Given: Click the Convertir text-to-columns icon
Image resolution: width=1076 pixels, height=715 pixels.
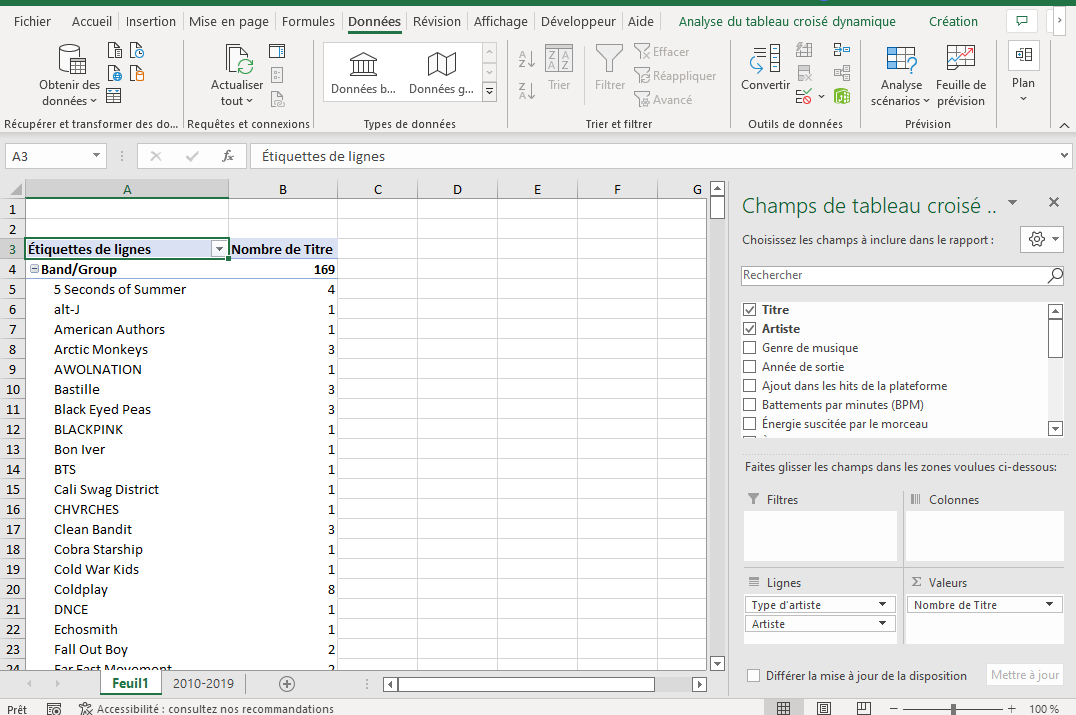Looking at the screenshot, I should point(765,67).
